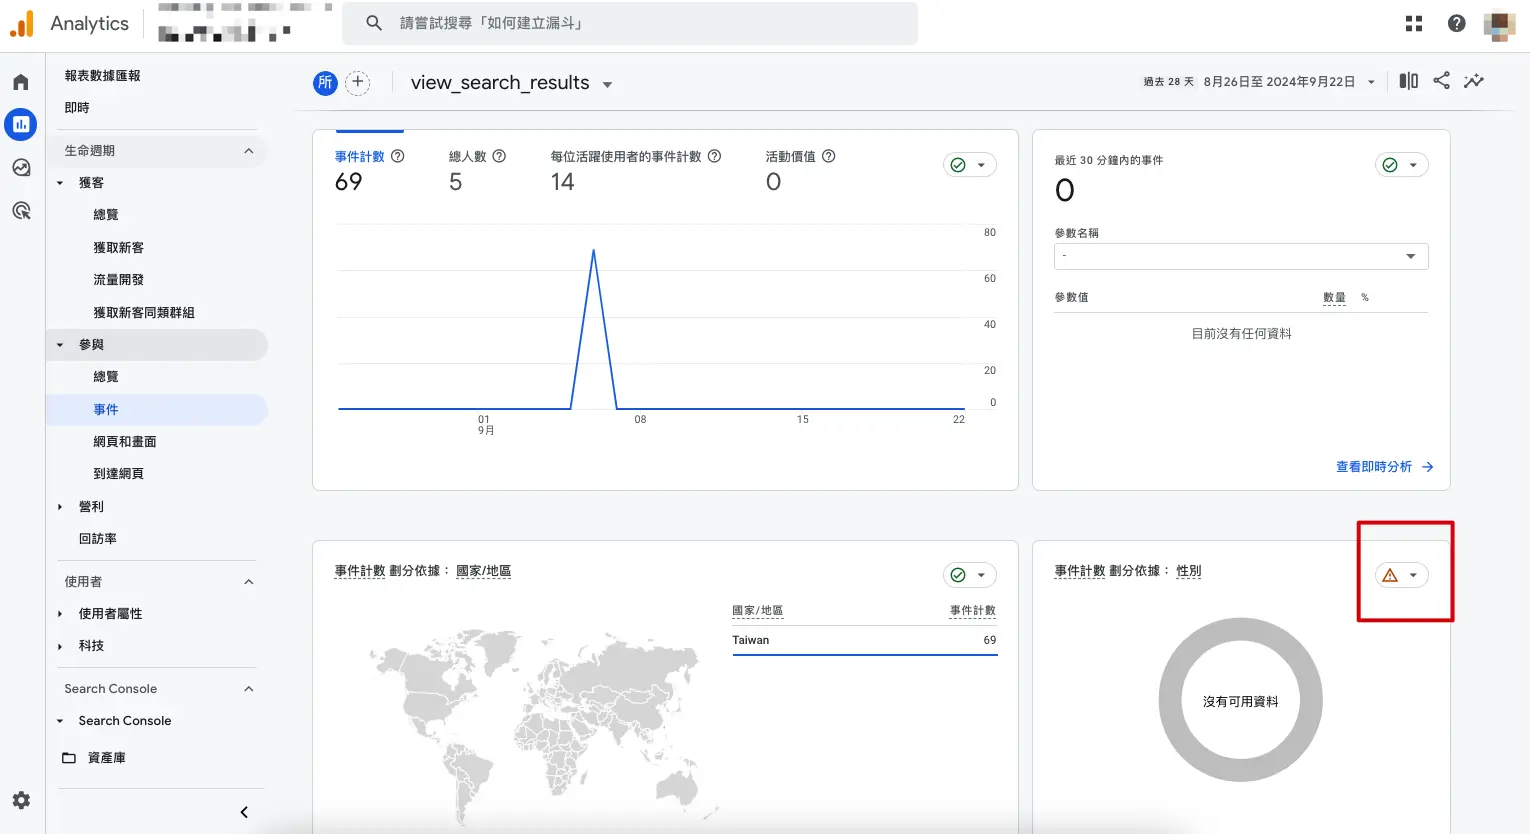The height and width of the screenshot is (834, 1530).
Task: Open the compare/edit comparisons icon
Action: 1409,81
